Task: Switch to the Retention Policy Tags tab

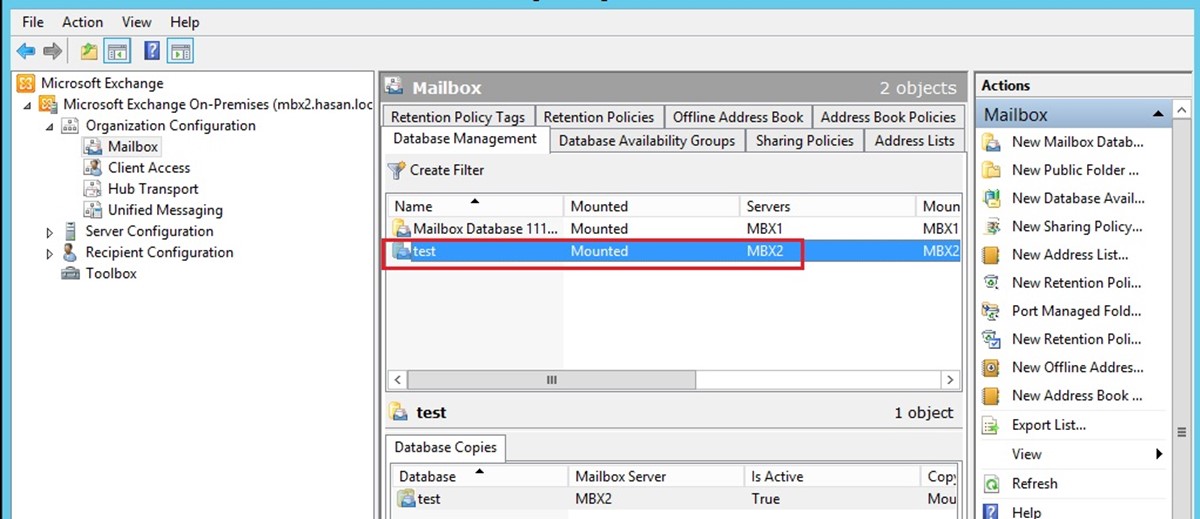Action: (458, 117)
